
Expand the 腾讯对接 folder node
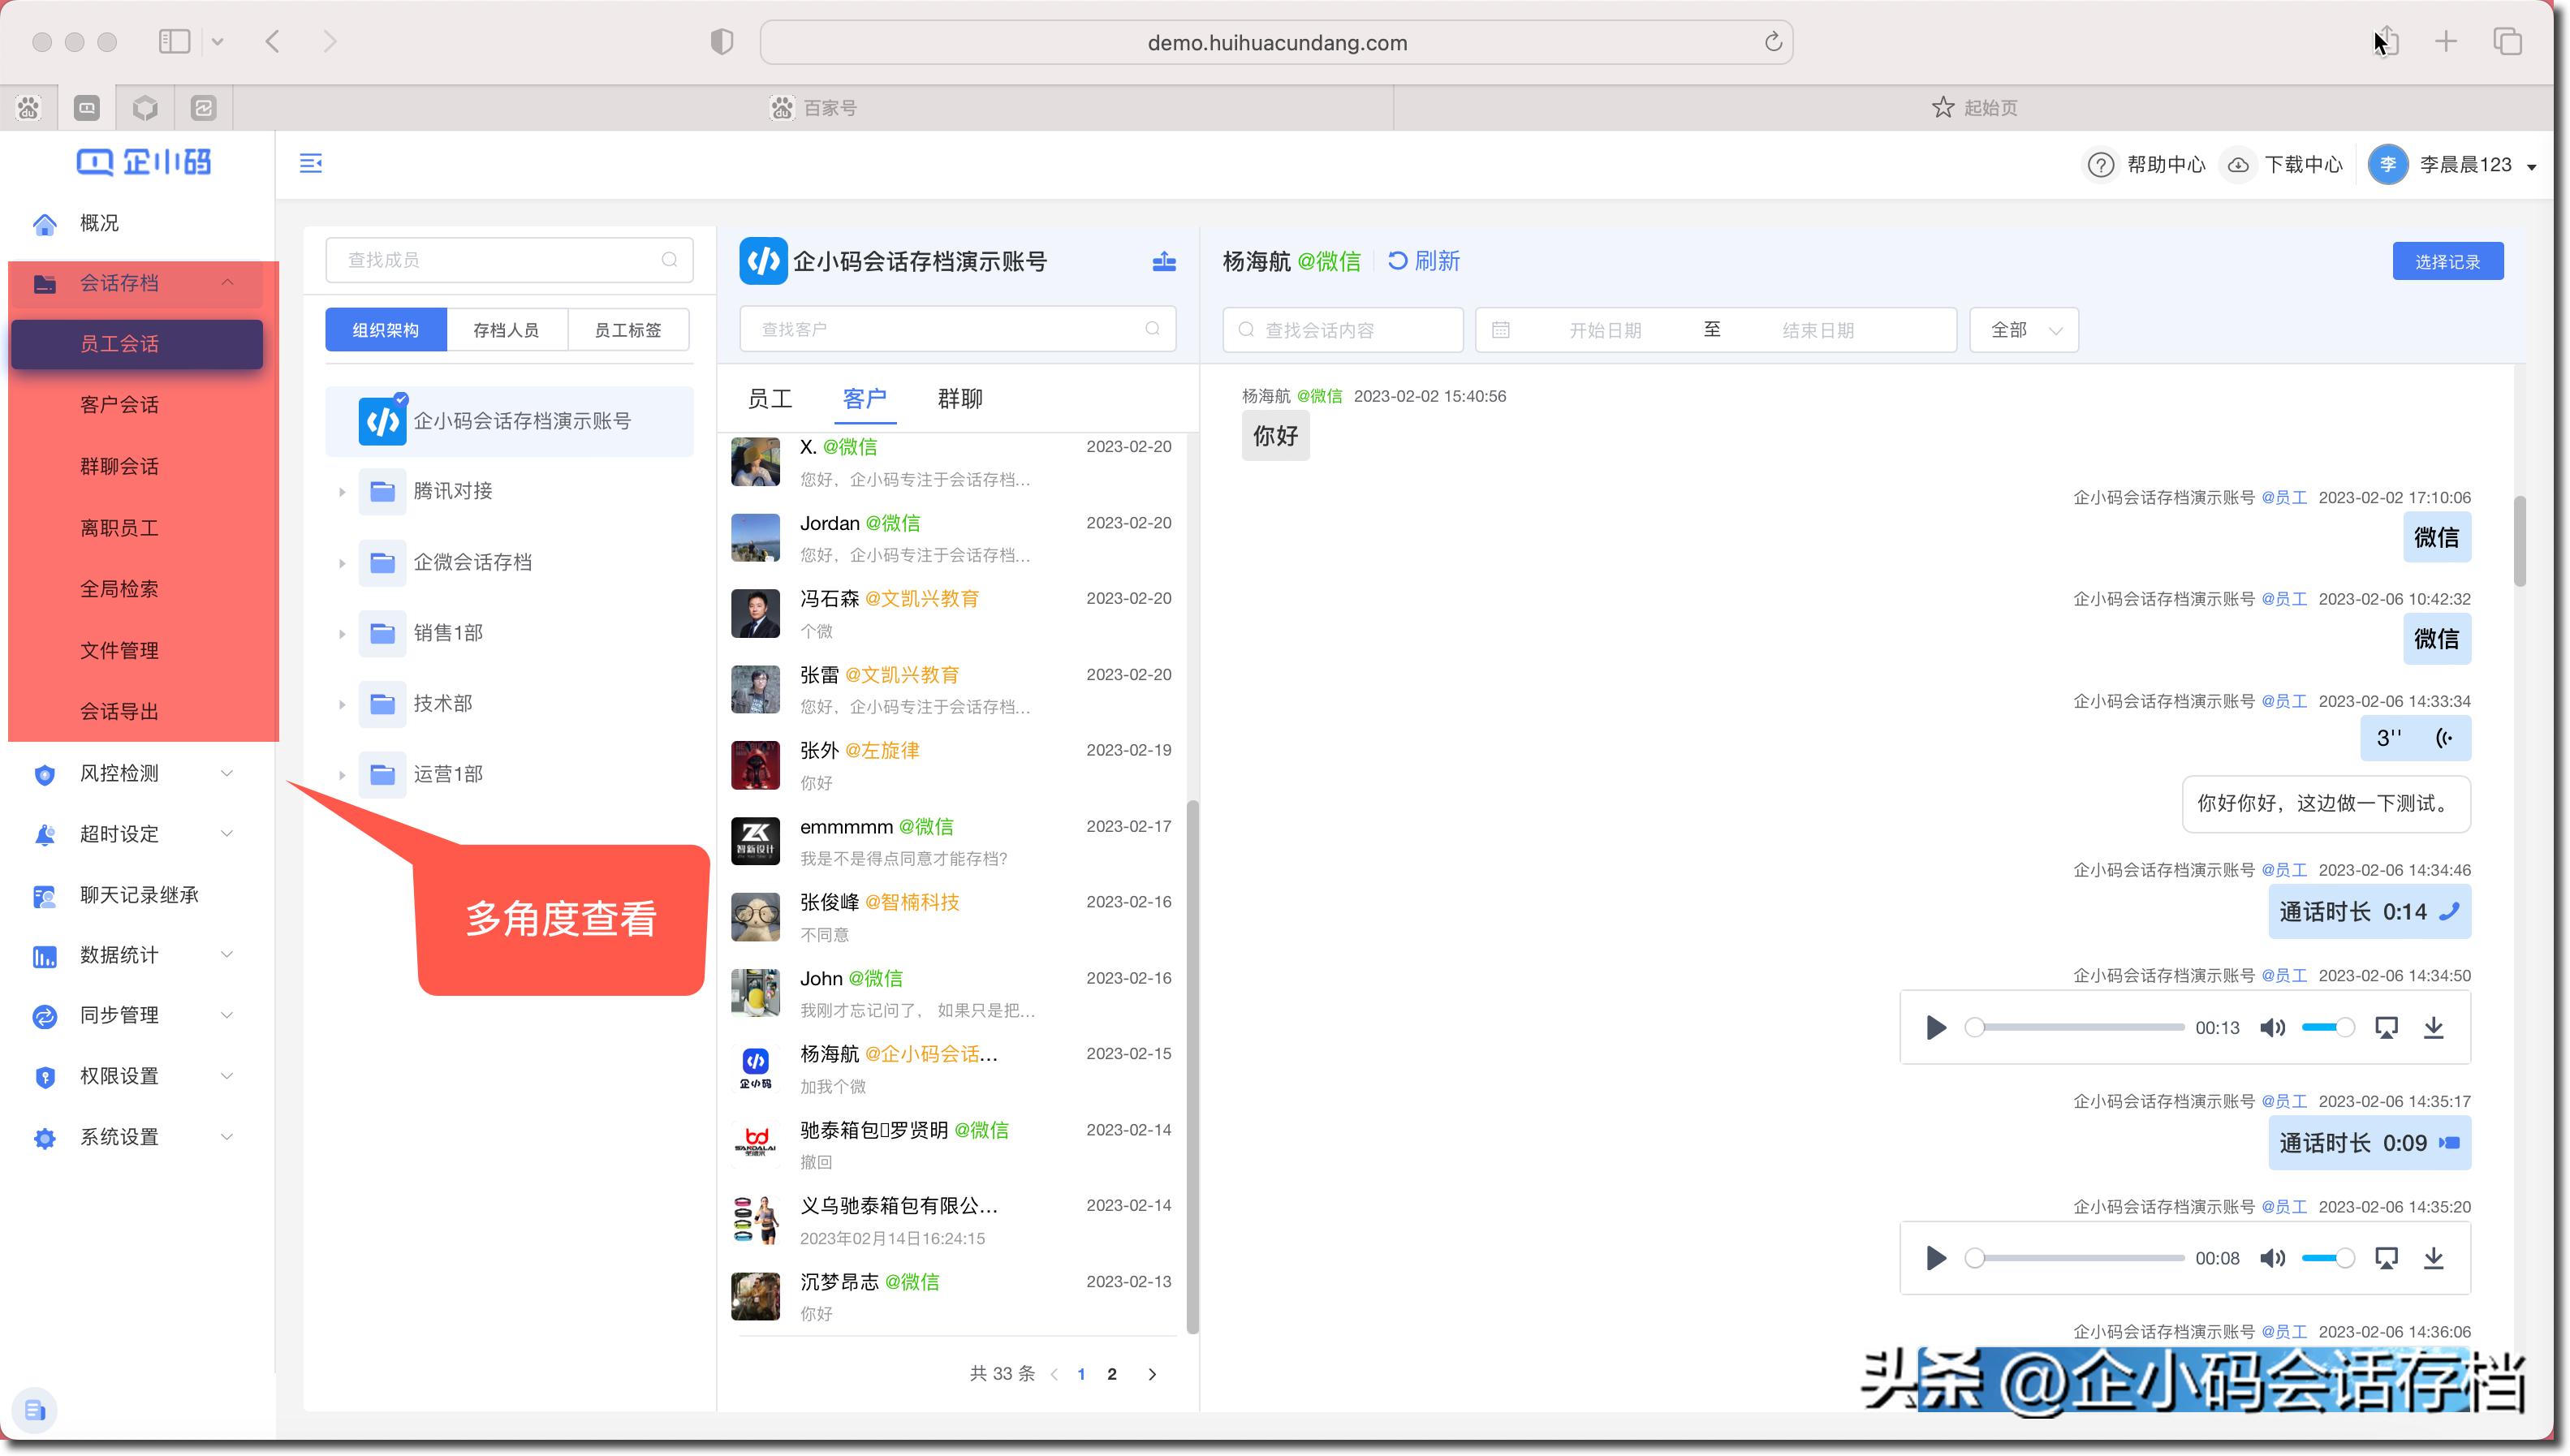341,492
